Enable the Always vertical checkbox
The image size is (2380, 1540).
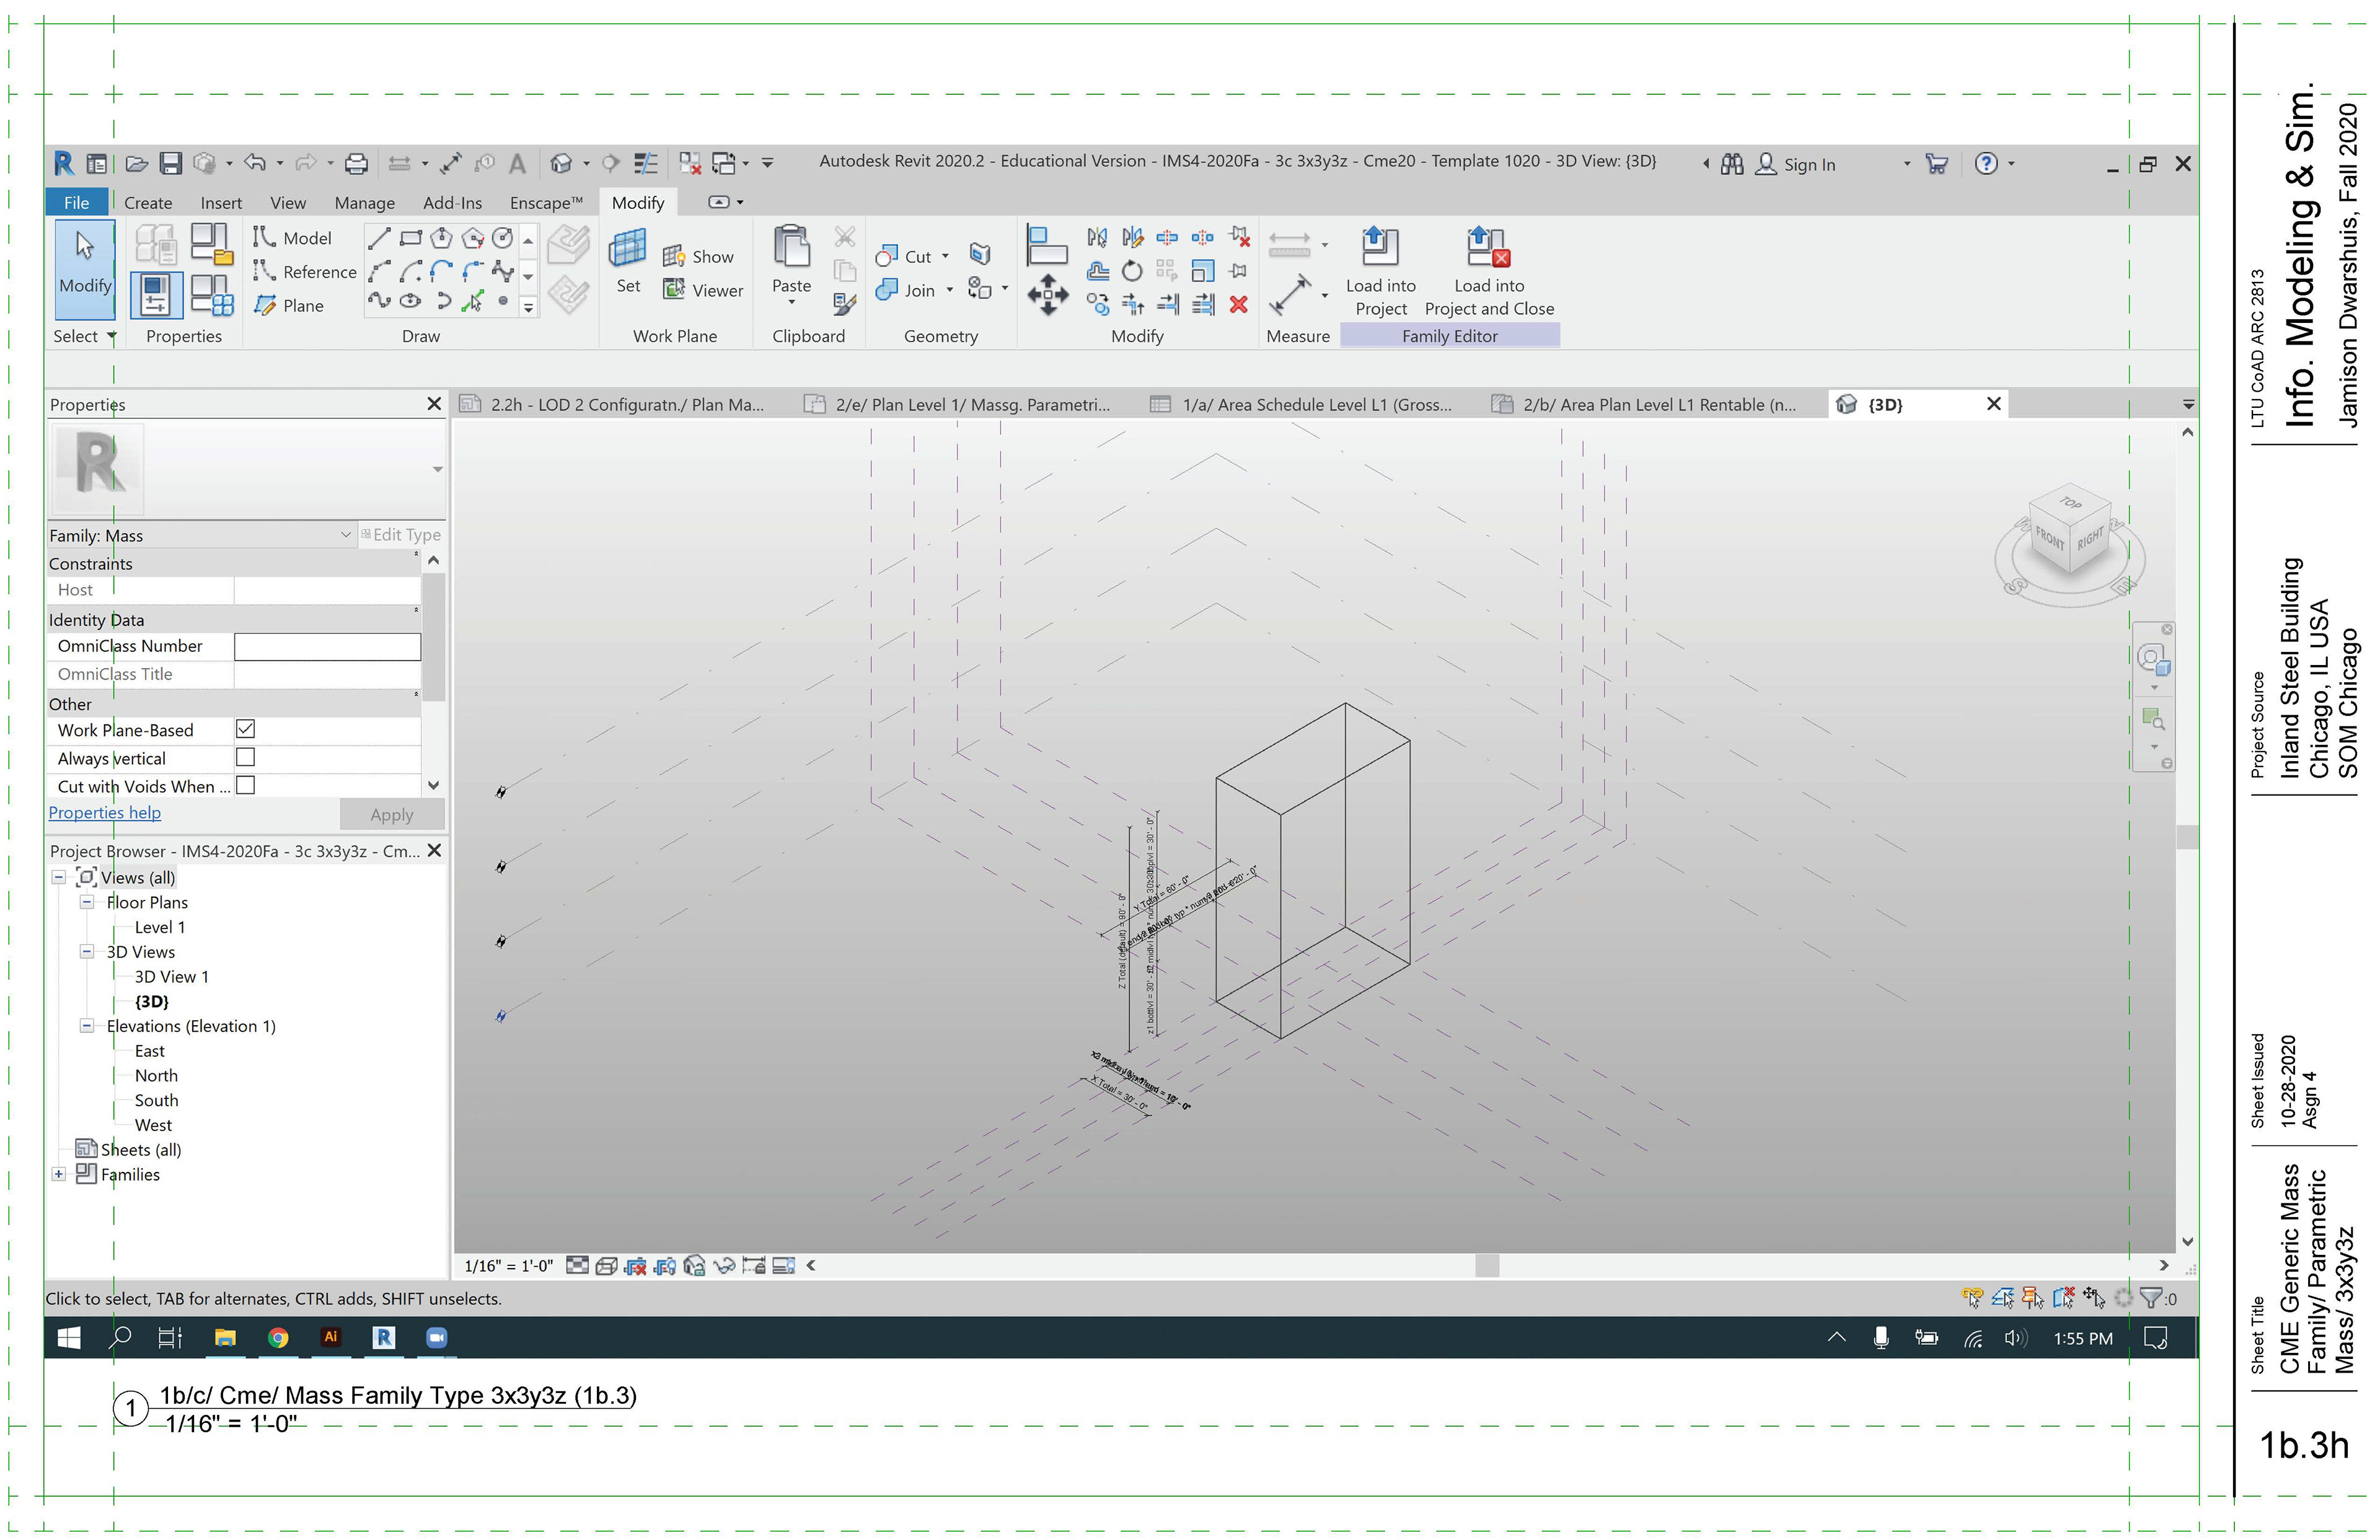click(x=245, y=757)
